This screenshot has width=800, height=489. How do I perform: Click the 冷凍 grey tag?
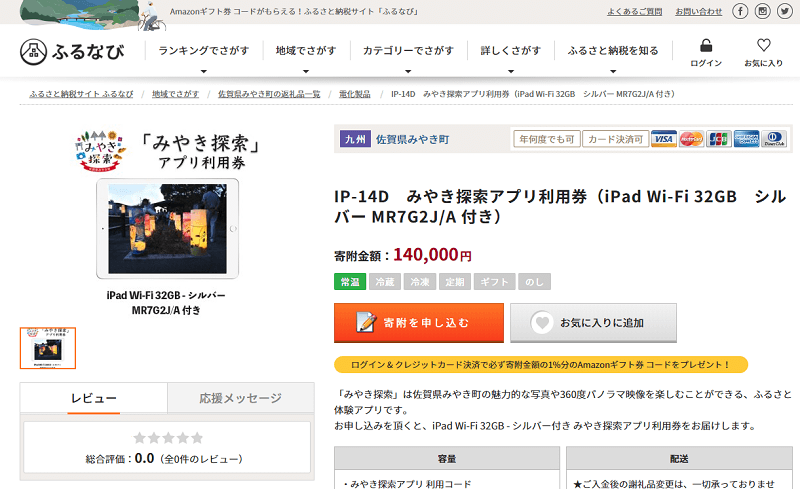[420, 282]
